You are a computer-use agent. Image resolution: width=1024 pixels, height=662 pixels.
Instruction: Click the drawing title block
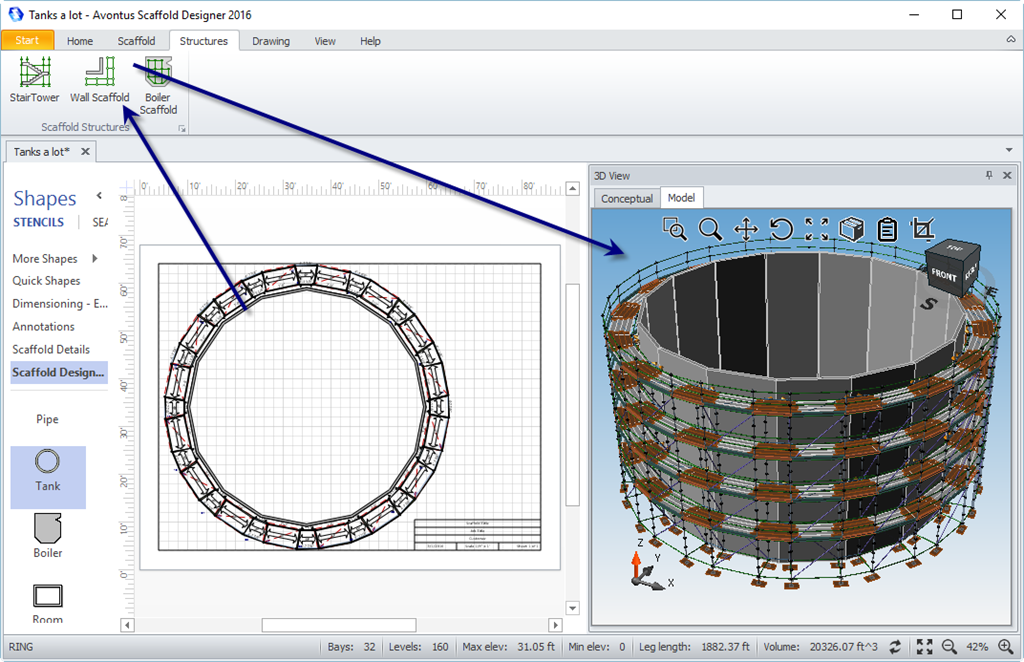point(477,535)
